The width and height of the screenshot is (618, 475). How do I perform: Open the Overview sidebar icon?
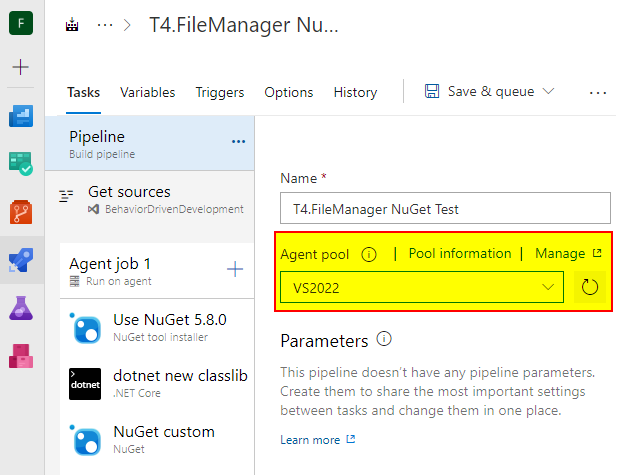coord(21,115)
